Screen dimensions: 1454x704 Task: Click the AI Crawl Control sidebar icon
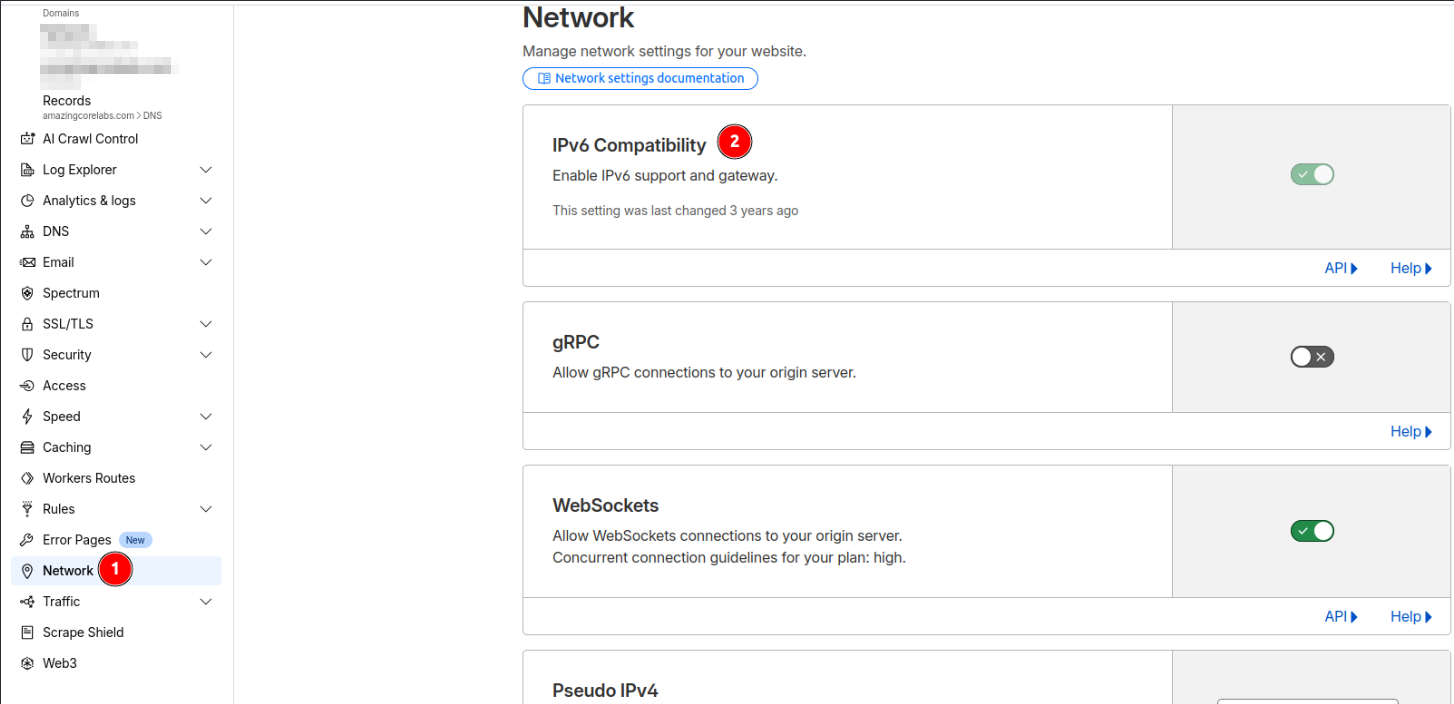(27, 139)
